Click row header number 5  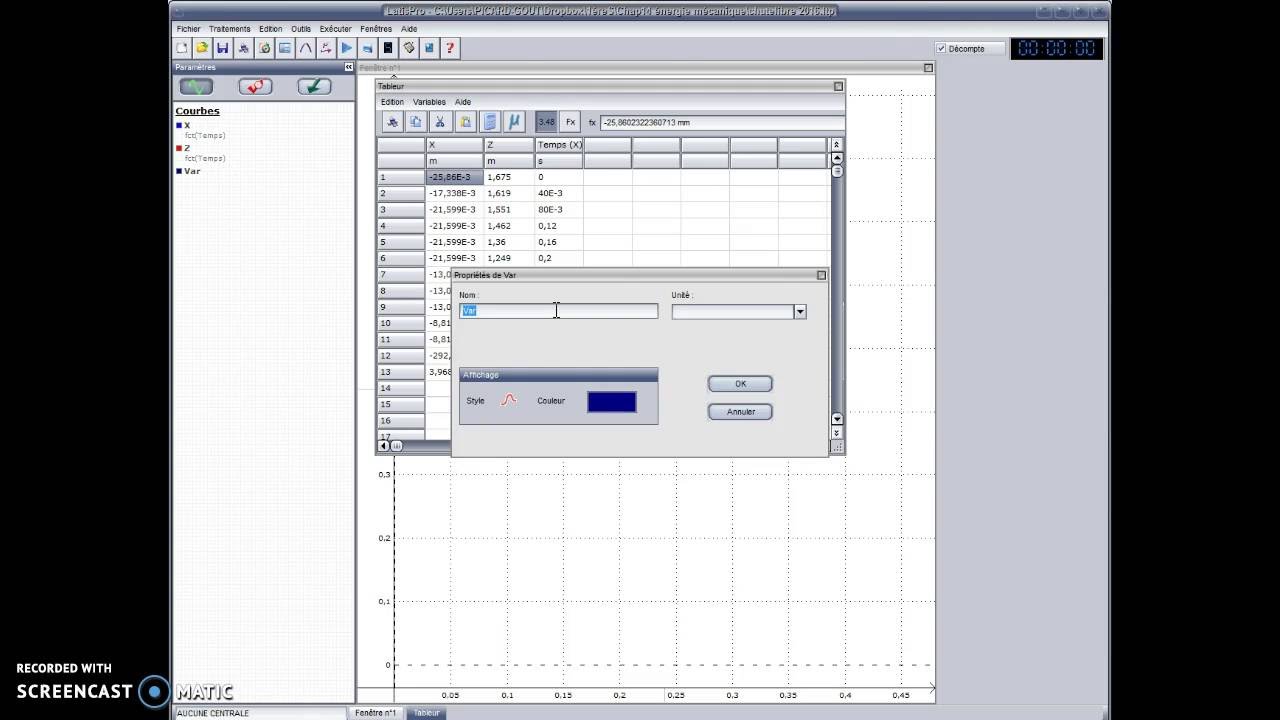400,242
